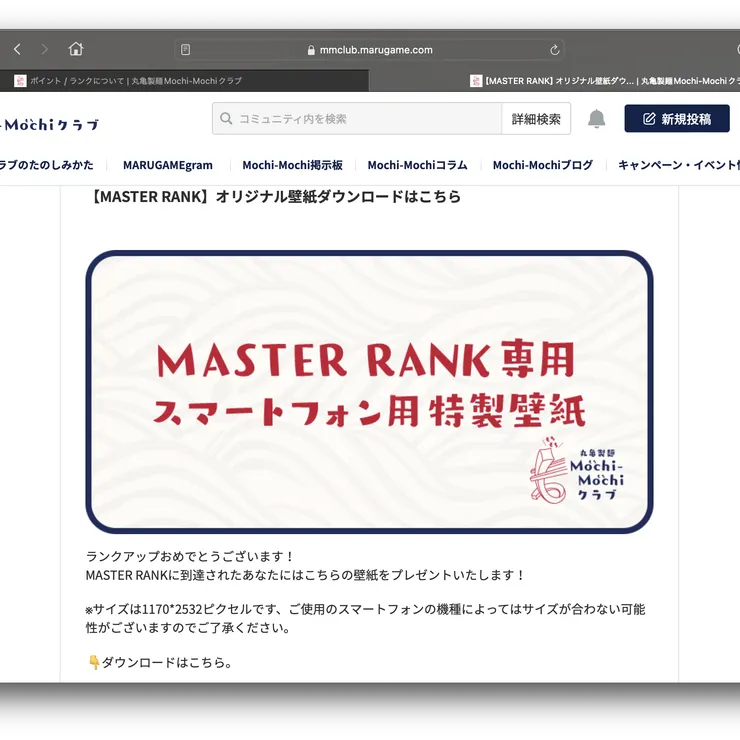740x740 pixels.
Task: Click the MASTER RANK専用 wallpaper banner image
Action: [370, 392]
